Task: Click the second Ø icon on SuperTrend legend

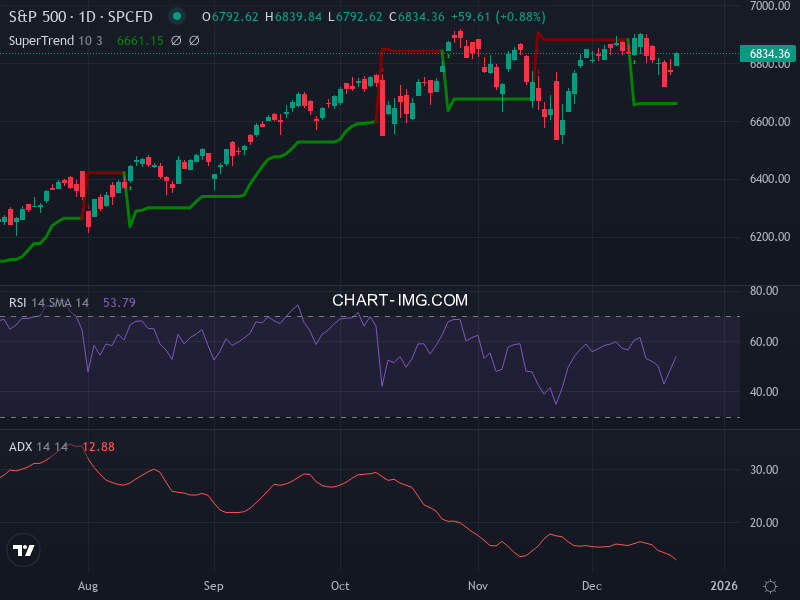Action: pyautogui.click(x=194, y=41)
